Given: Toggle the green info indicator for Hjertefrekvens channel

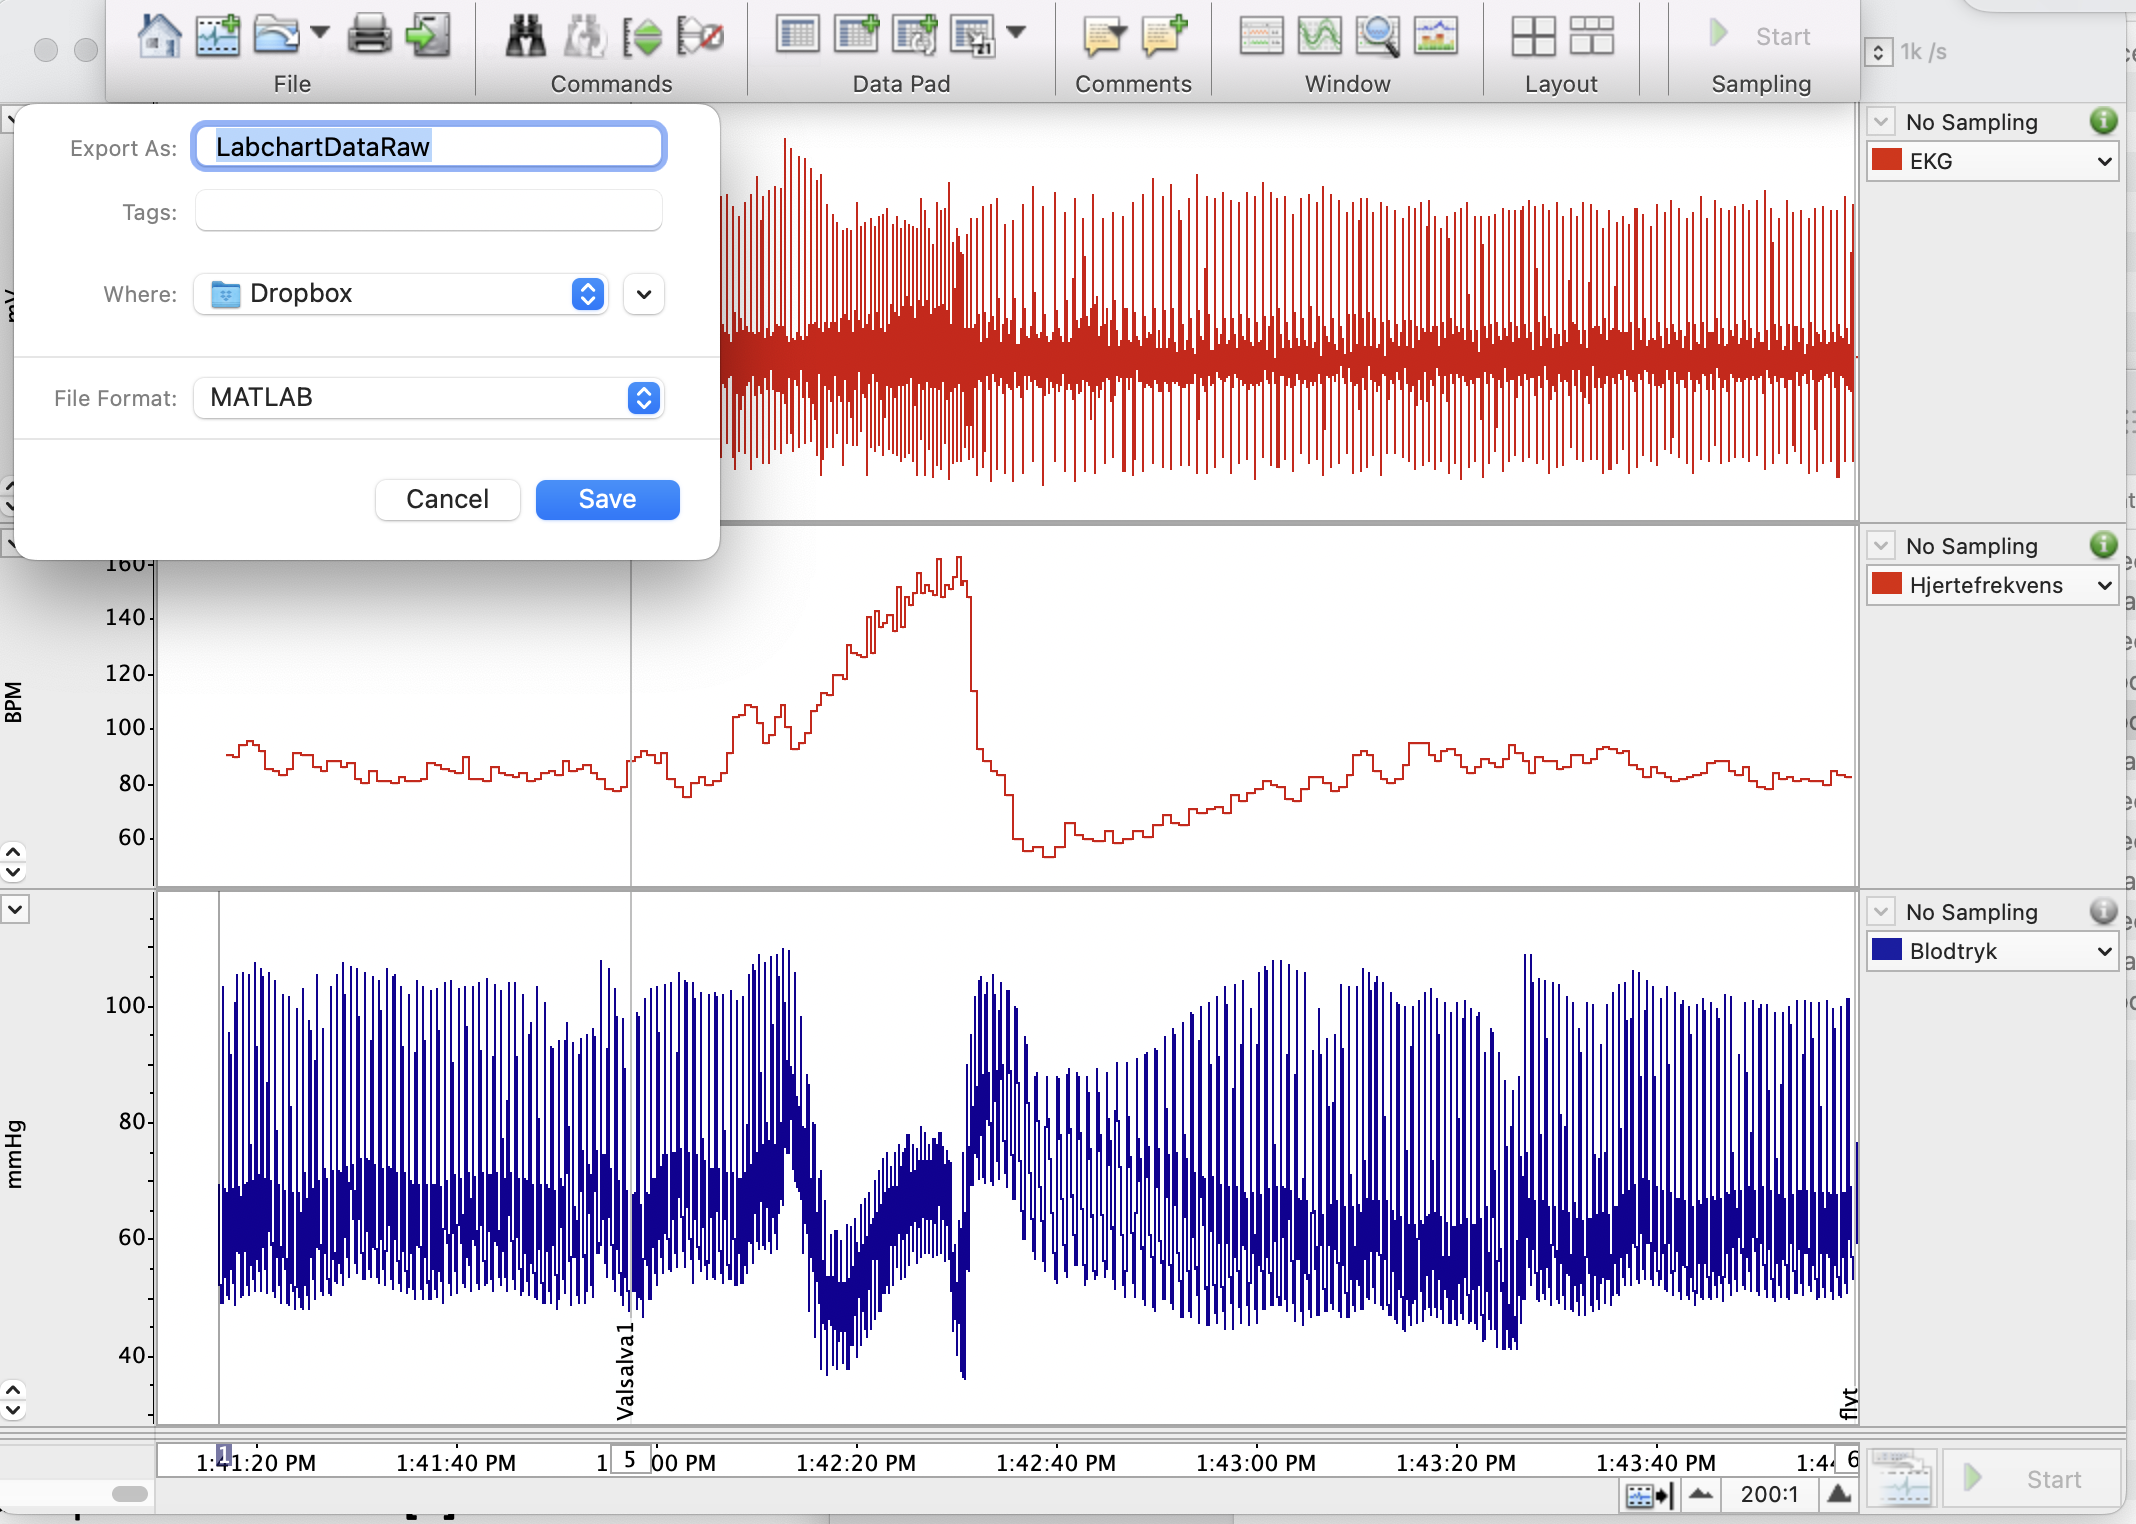Looking at the screenshot, I should click(2103, 545).
